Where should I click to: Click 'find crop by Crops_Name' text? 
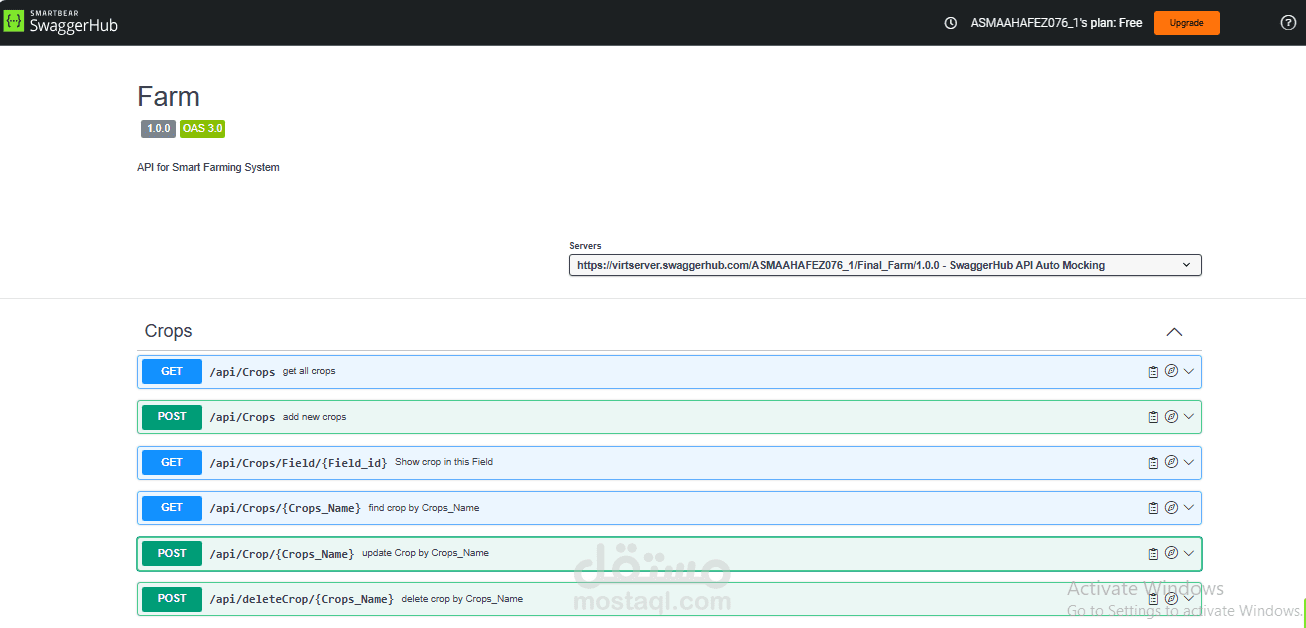coord(424,508)
